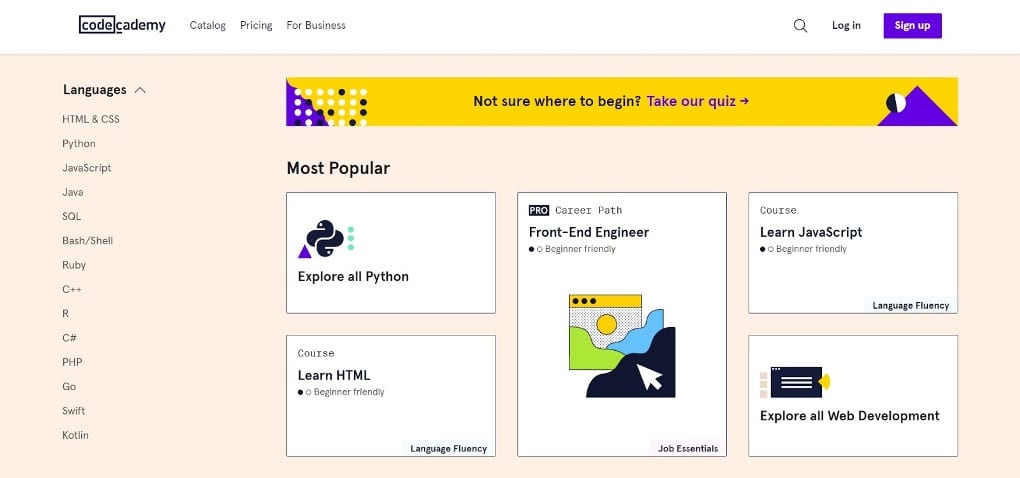
Task: Click the Sign up button
Action: point(912,25)
